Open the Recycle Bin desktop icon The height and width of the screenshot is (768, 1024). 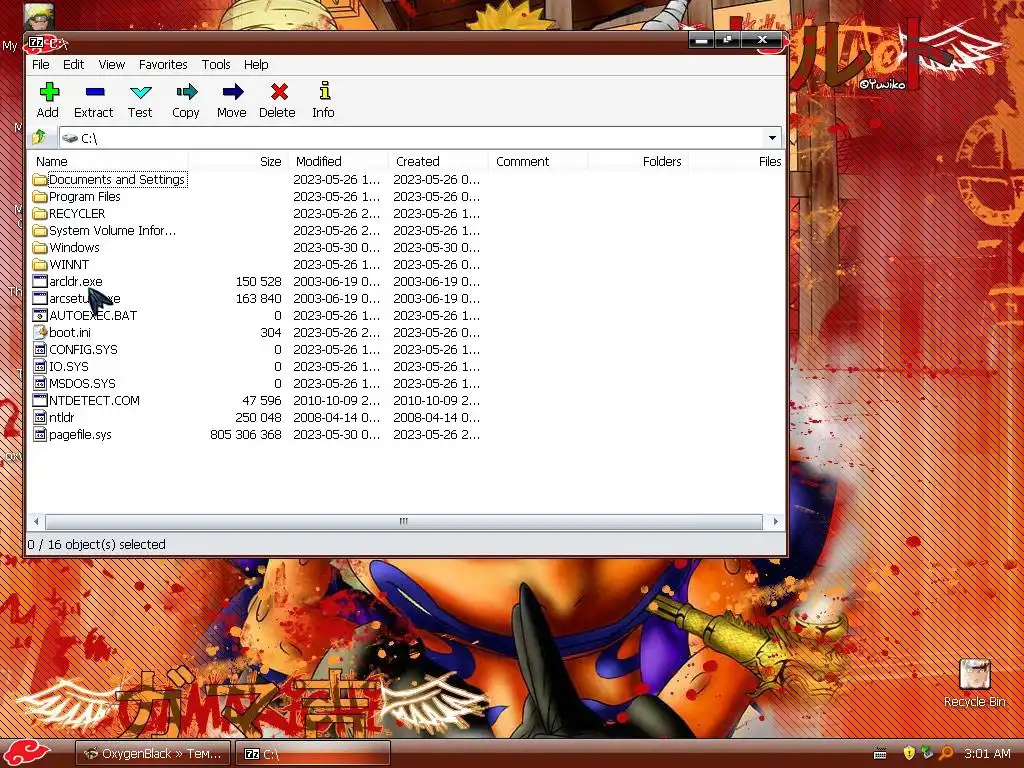point(974,674)
